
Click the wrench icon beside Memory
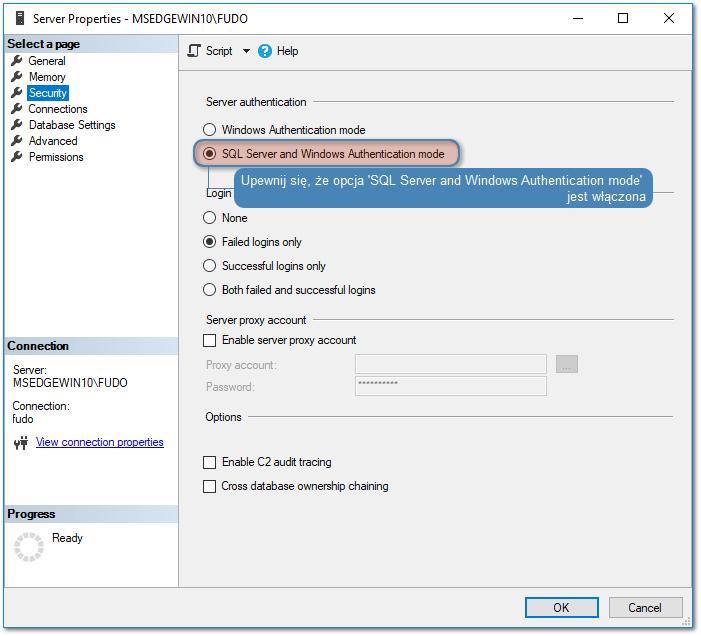point(17,76)
